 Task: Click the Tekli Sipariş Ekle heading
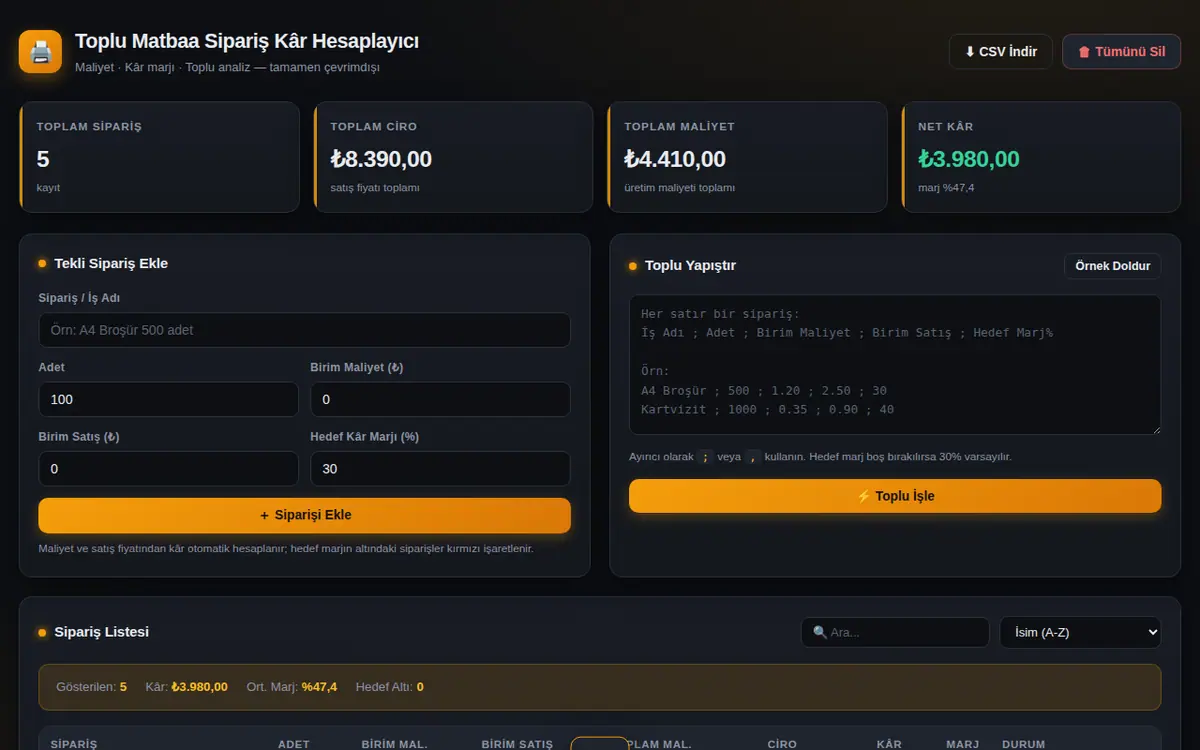click(111, 264)
